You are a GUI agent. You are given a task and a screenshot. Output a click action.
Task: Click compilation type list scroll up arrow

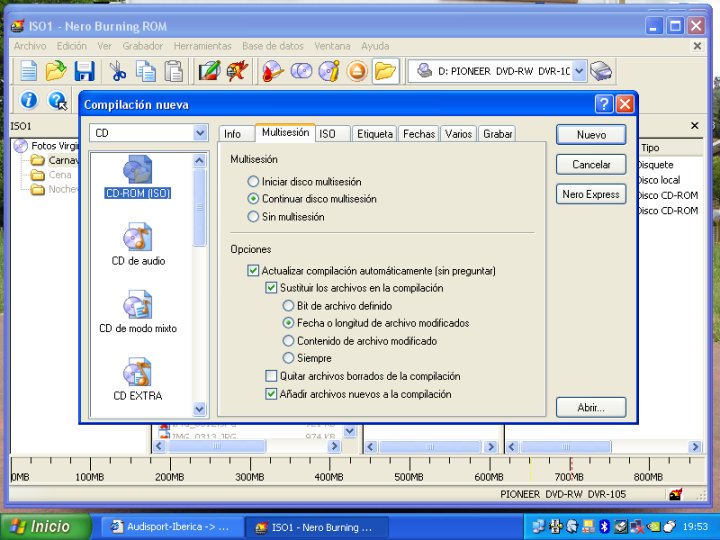point(199,160)
